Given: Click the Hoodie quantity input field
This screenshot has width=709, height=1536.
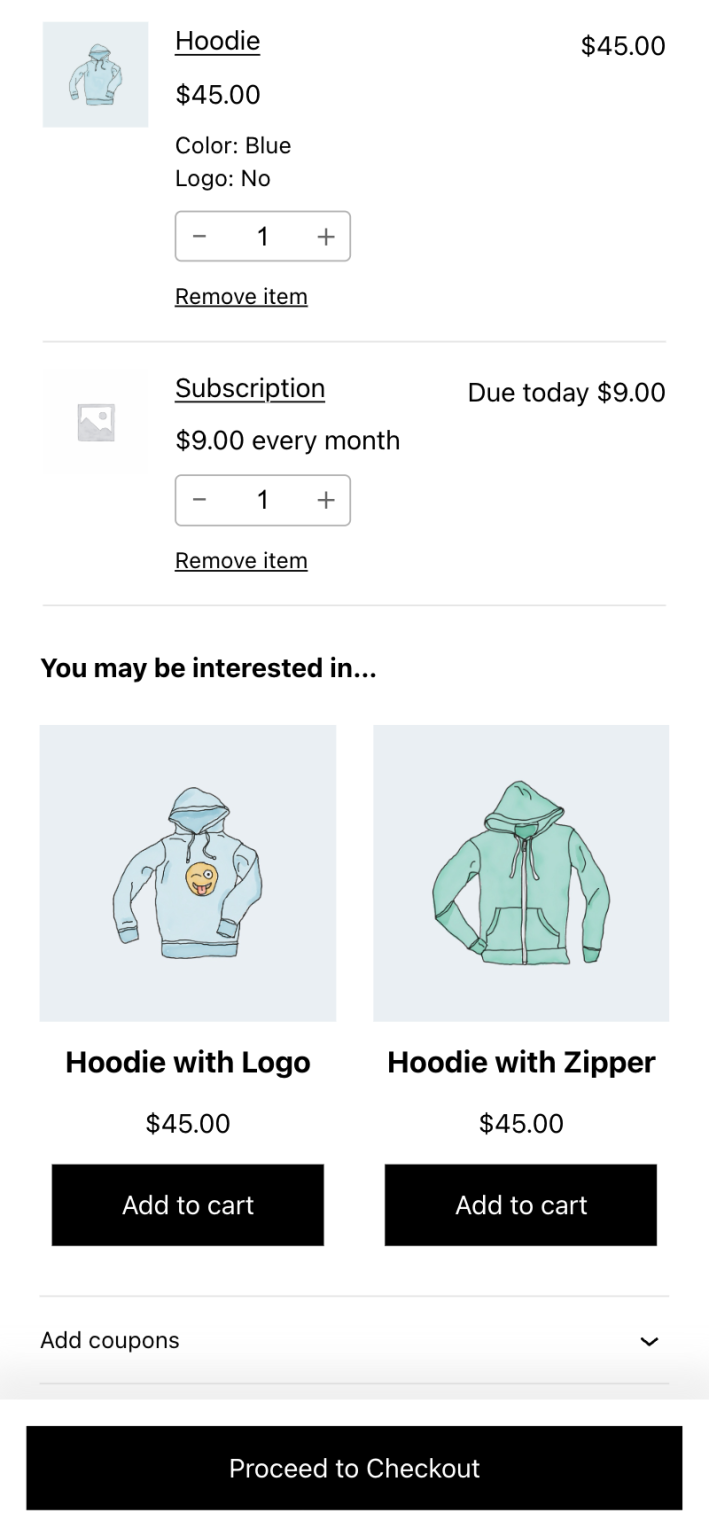Looking at the screenshot, I should (x=262, y=237).
